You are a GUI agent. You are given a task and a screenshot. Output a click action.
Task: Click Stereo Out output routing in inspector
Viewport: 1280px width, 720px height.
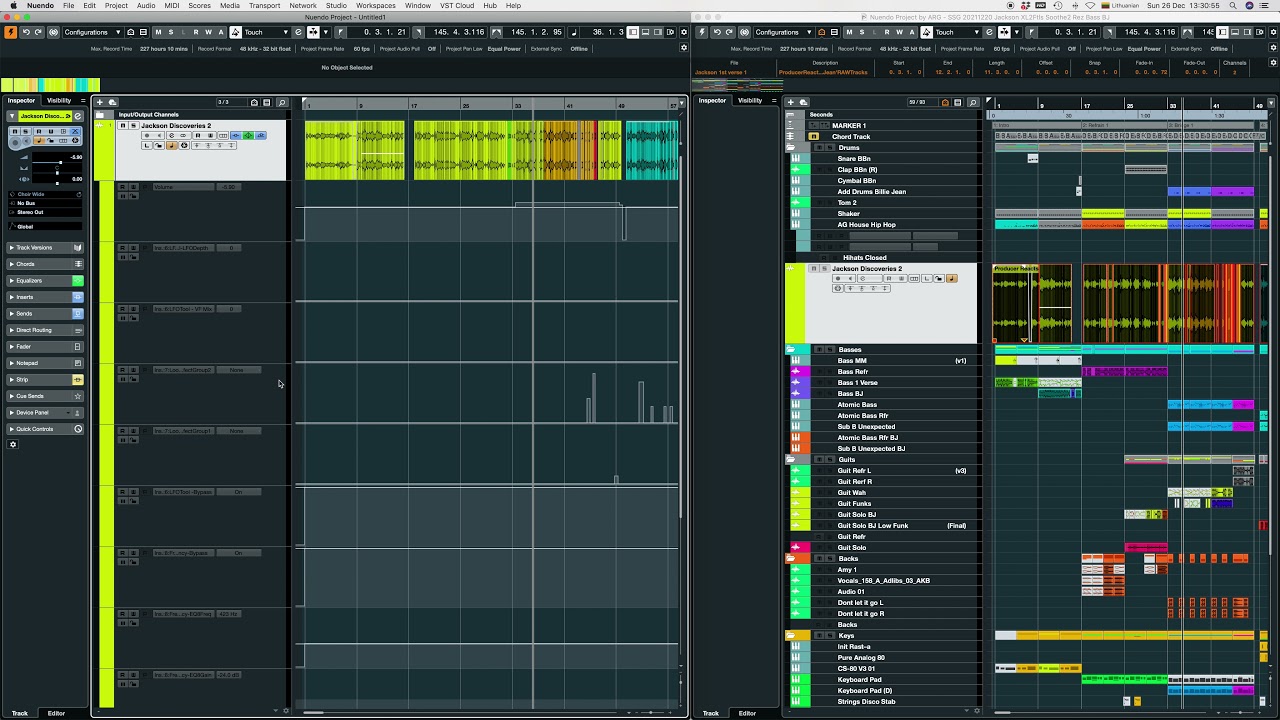click(46, 212)
